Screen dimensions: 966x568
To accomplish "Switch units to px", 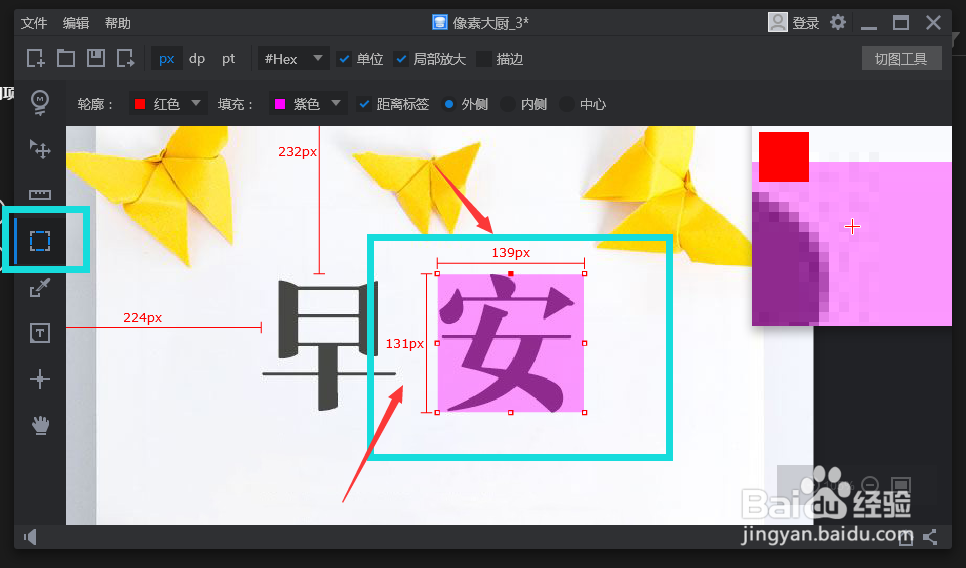I will (166, 59).
